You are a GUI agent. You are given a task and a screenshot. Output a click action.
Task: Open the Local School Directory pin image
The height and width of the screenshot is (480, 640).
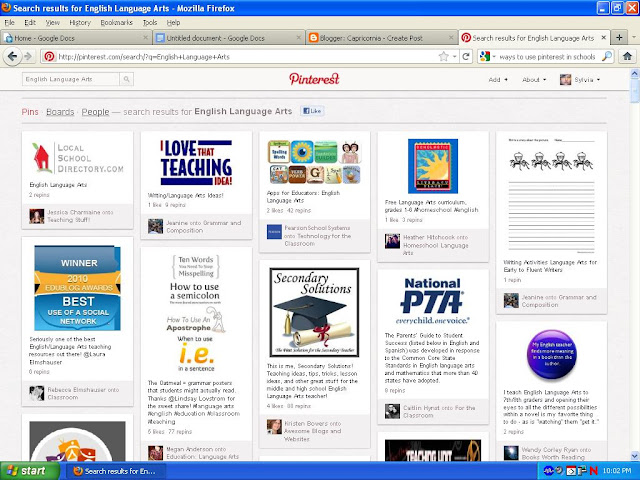[x=78, y=158]
